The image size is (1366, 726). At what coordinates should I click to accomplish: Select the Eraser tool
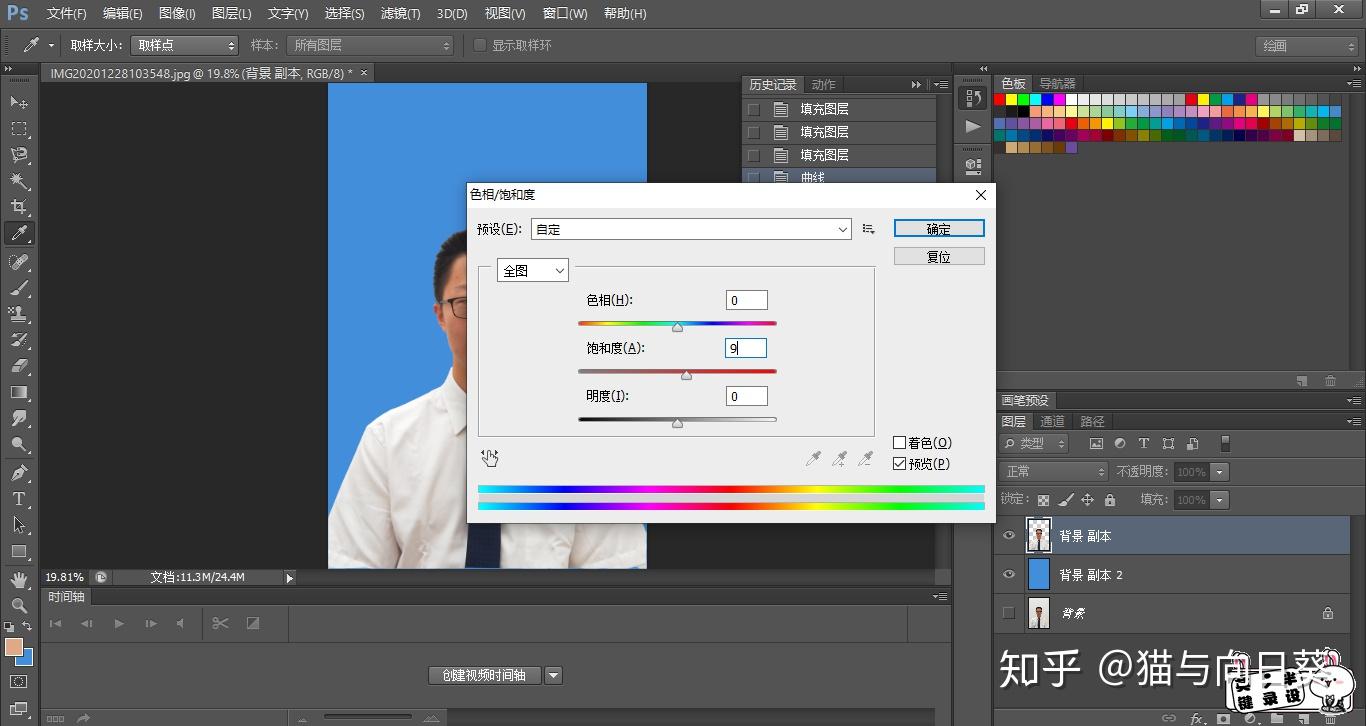(x=19, y=365)
